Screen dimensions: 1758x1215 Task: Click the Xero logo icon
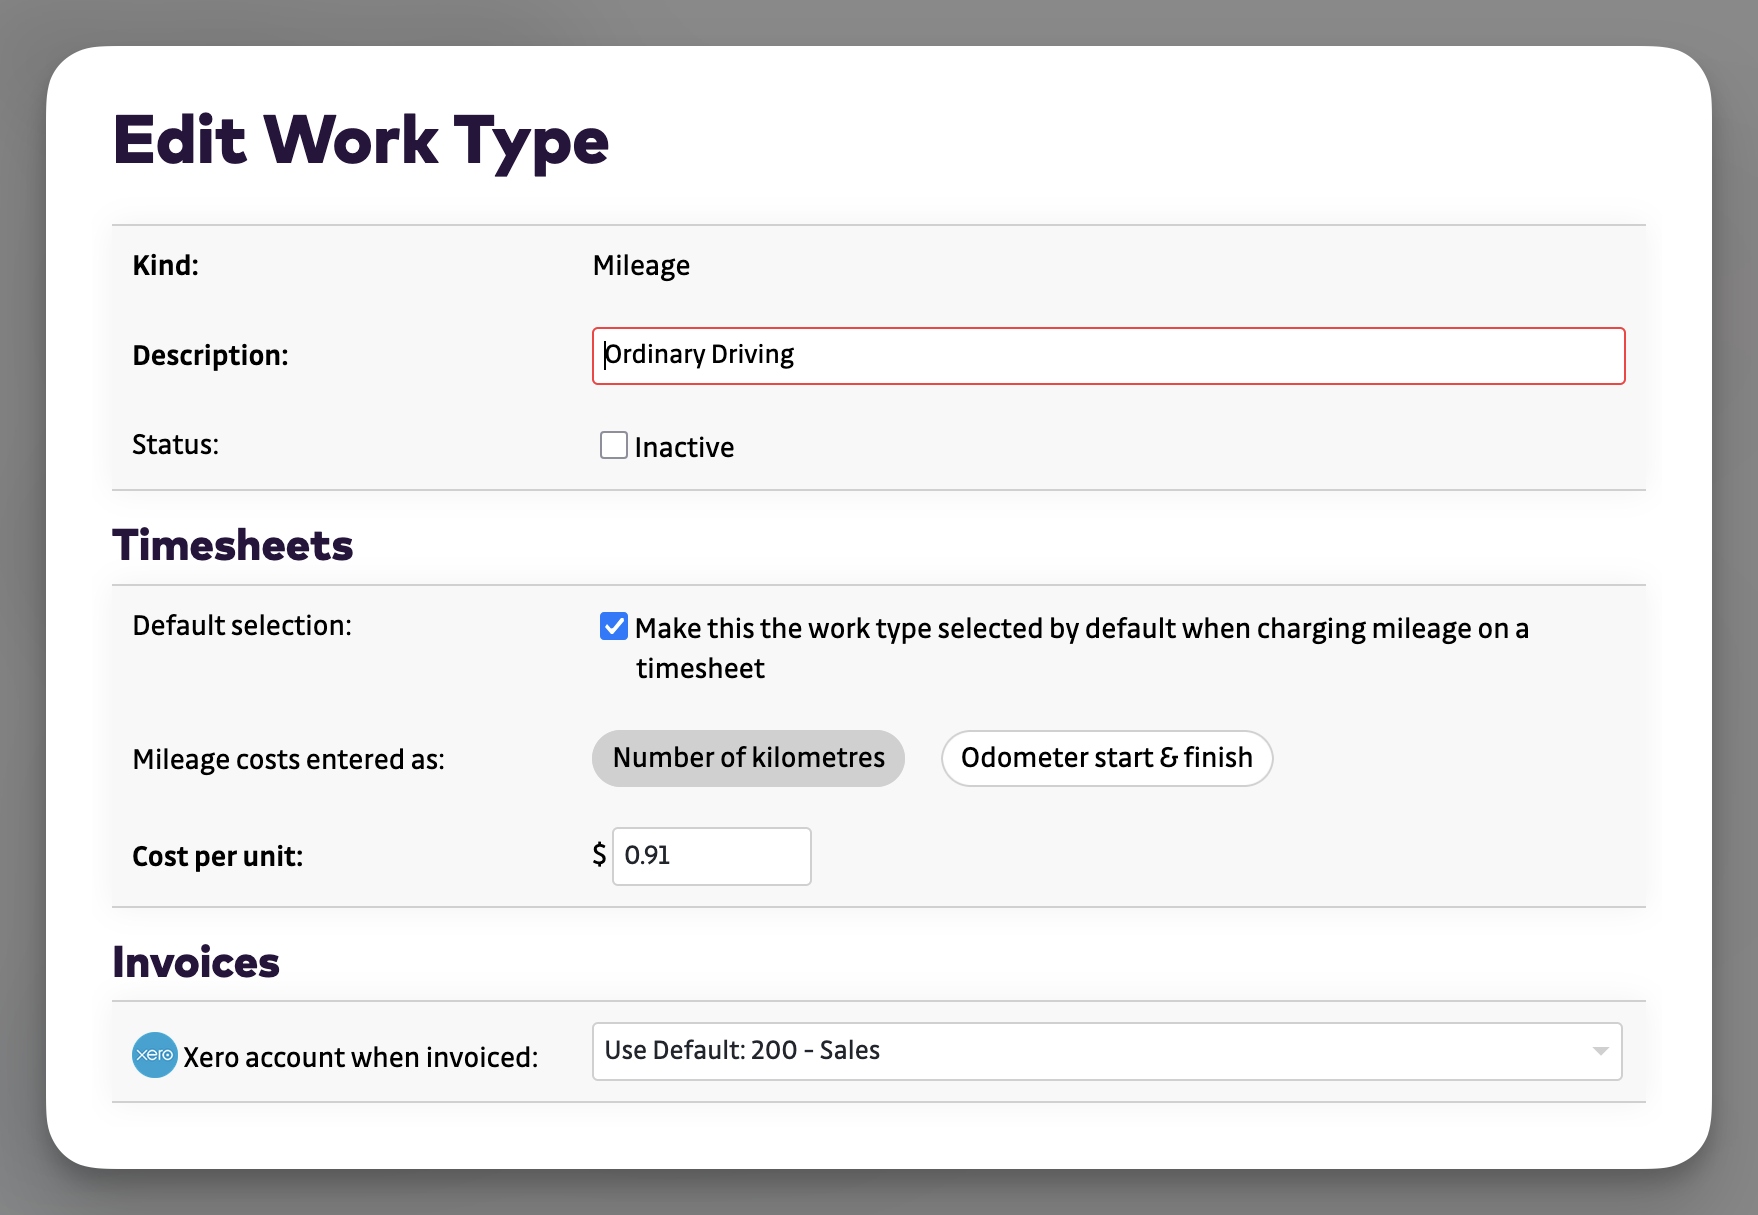click(153, 1055)
